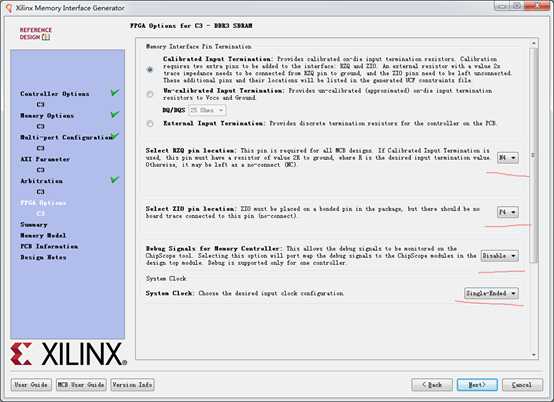Select Calibrated Input Termination radio button
Image resolution: width=554 pixels, height=402 pixels.
tap(150, 70)
